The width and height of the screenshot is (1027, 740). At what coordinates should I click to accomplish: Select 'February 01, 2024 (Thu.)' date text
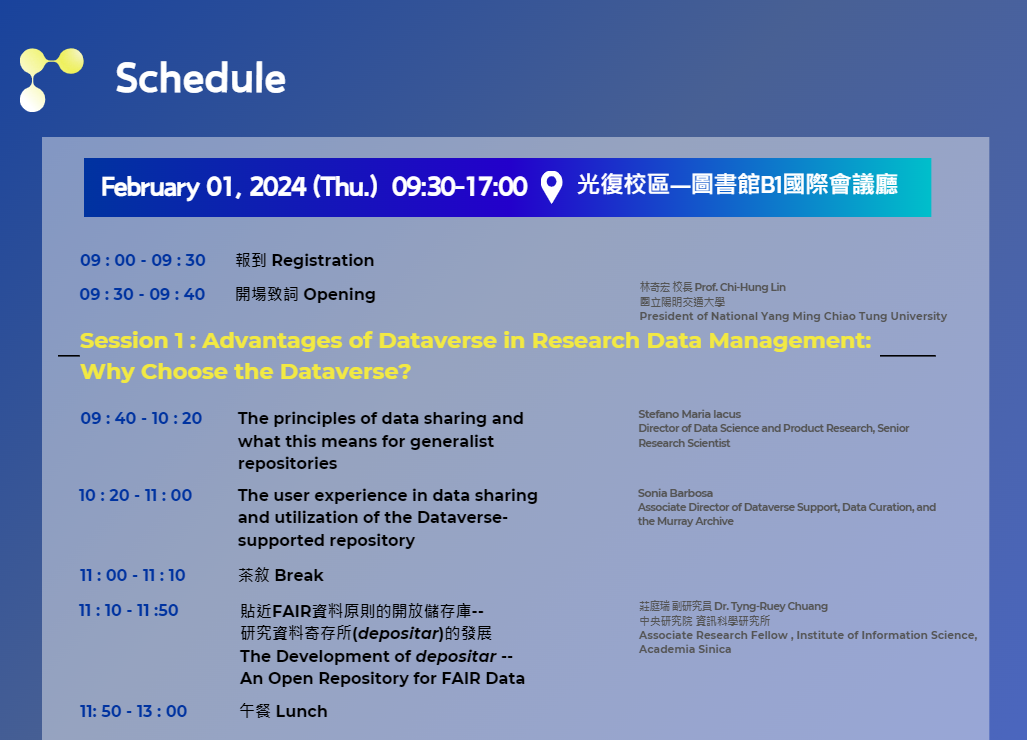[x=240, y=187]
